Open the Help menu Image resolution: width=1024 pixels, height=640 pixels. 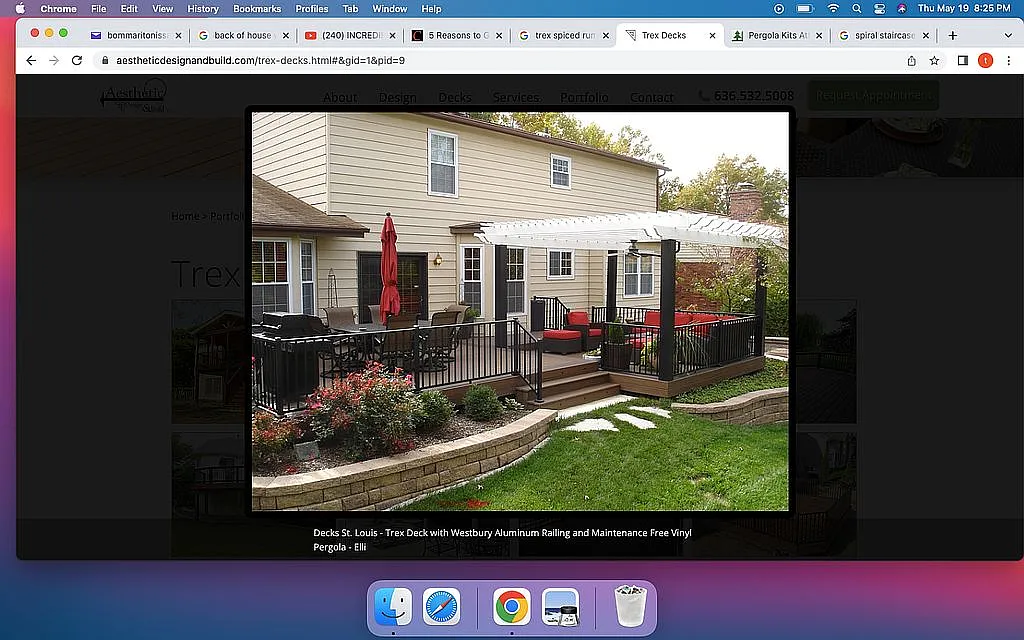[x=431, y=8]
